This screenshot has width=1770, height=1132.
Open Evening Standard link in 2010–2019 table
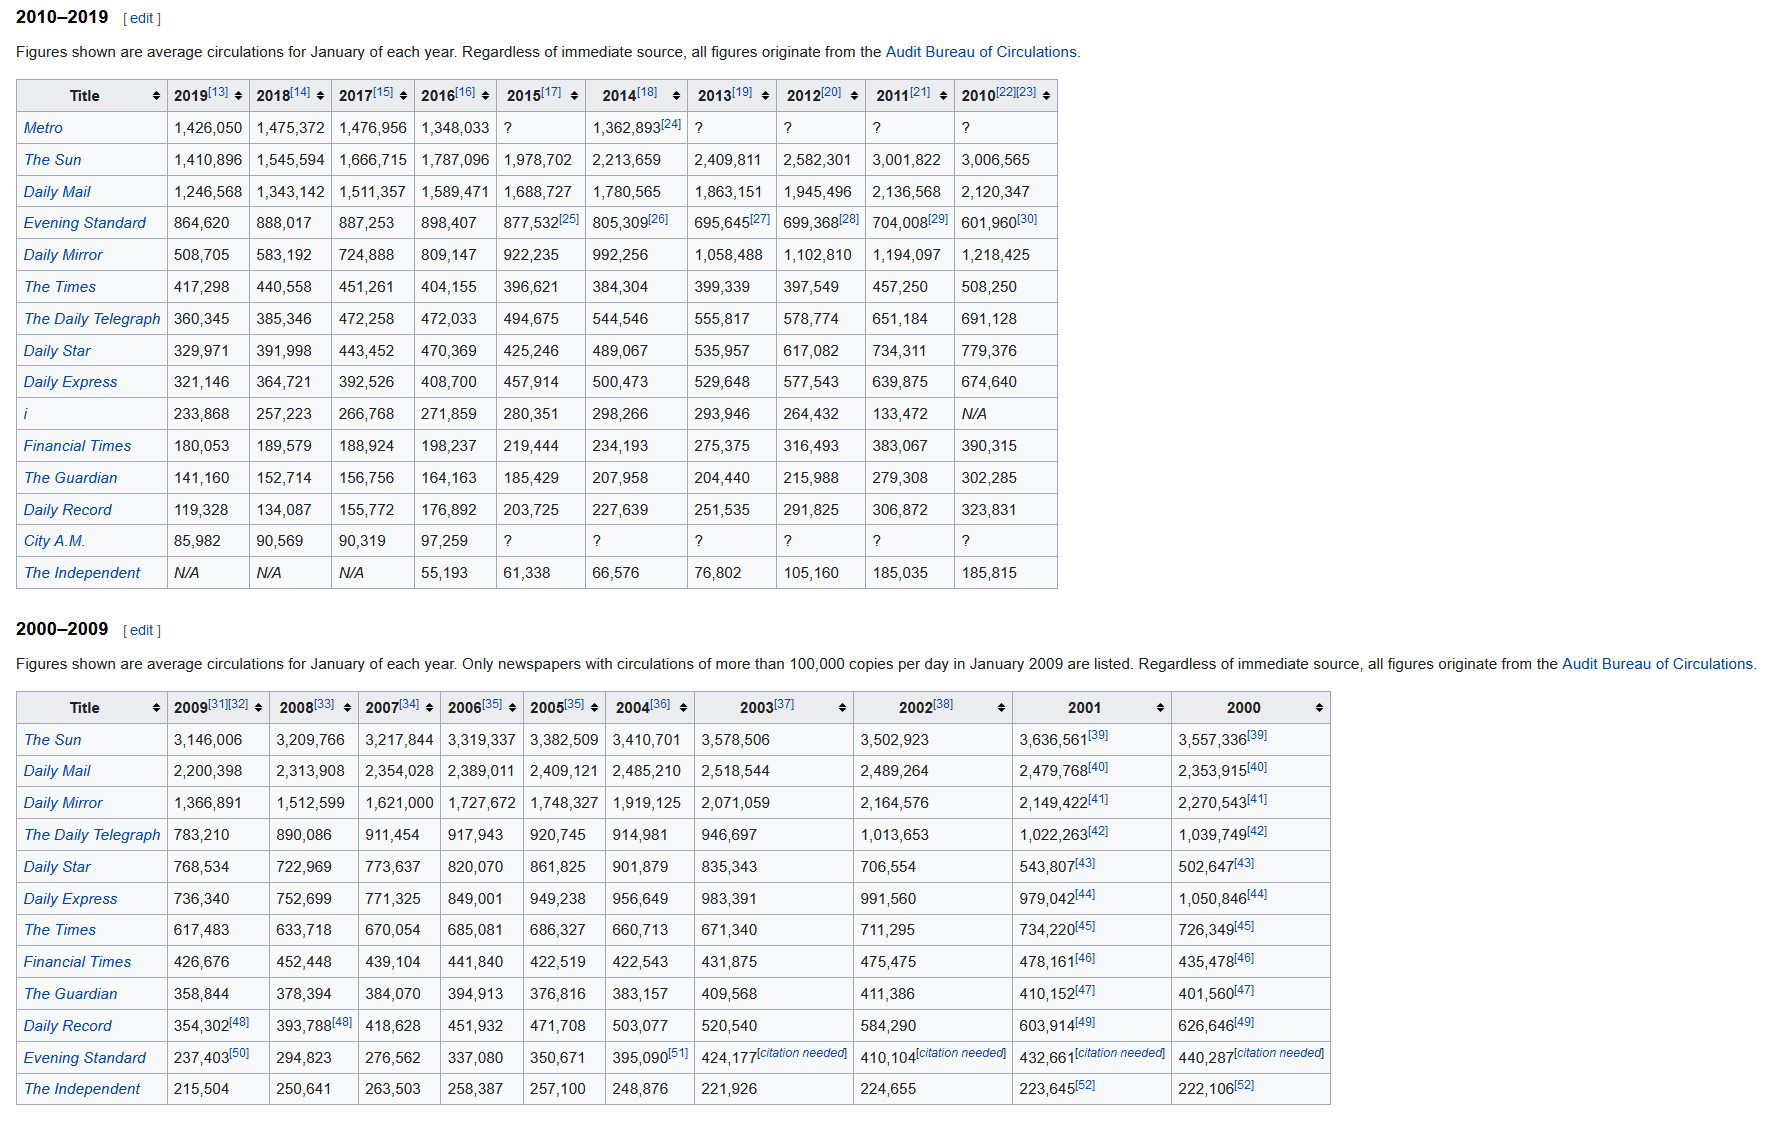(85, 223)
